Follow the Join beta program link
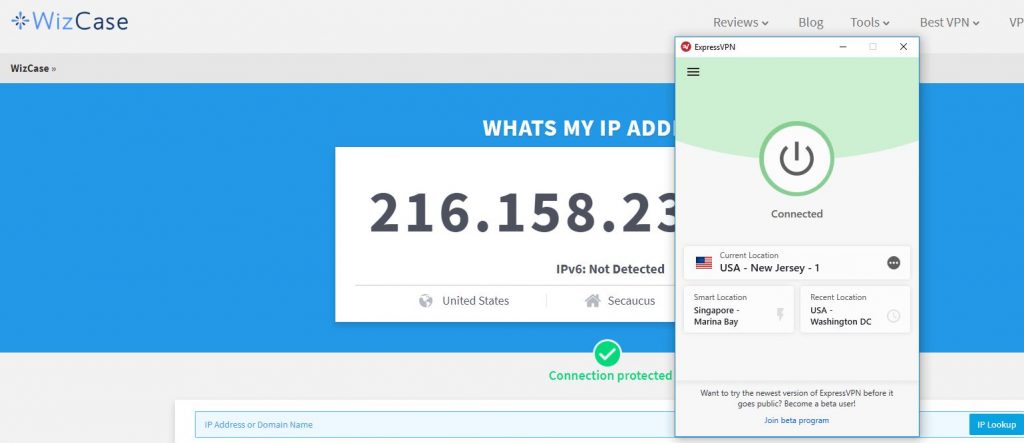1024x443 pixels. pos(796,420)
